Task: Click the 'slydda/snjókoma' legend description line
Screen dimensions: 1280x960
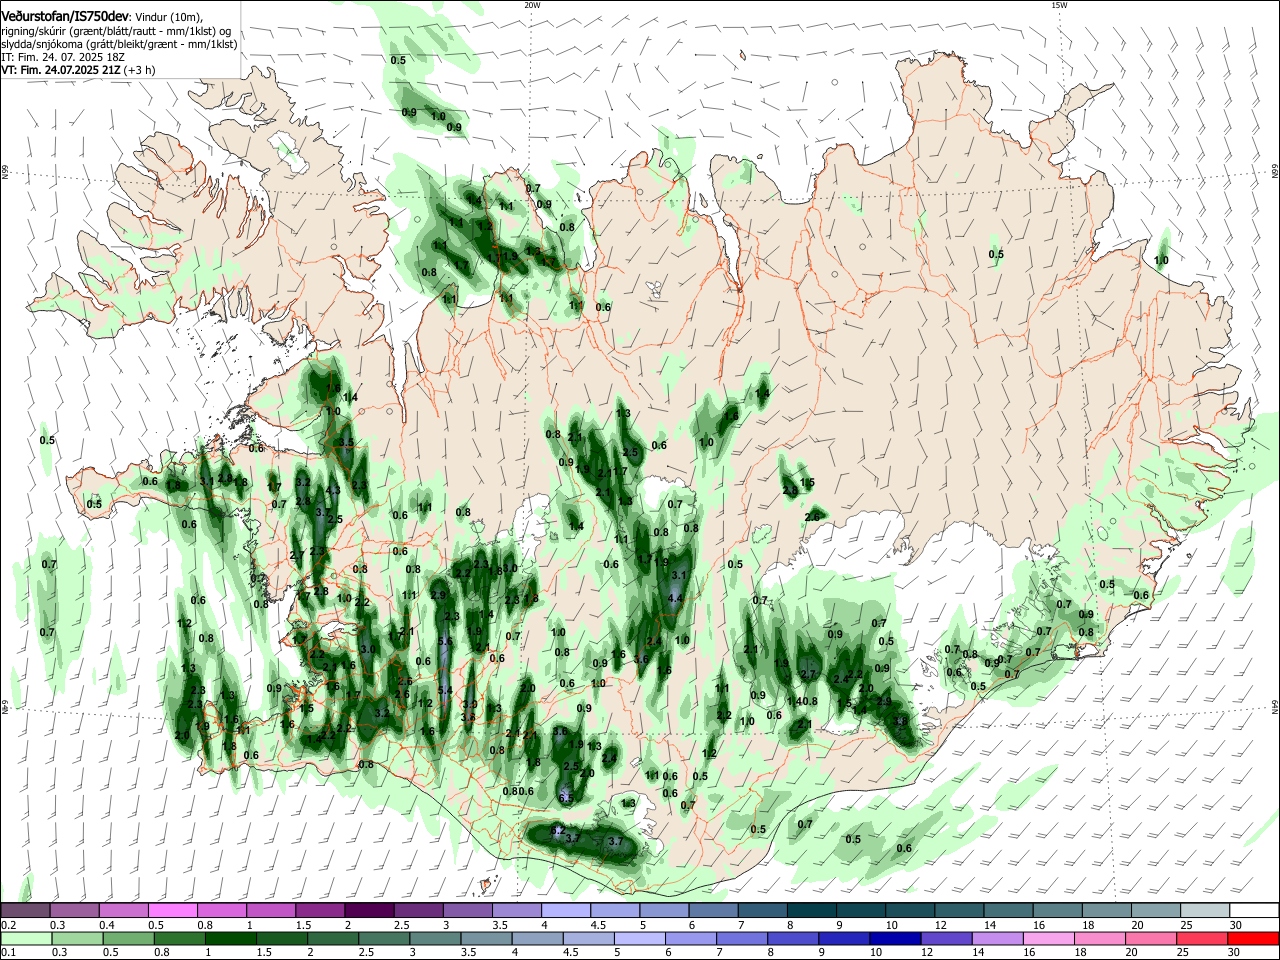Action: 119,45
